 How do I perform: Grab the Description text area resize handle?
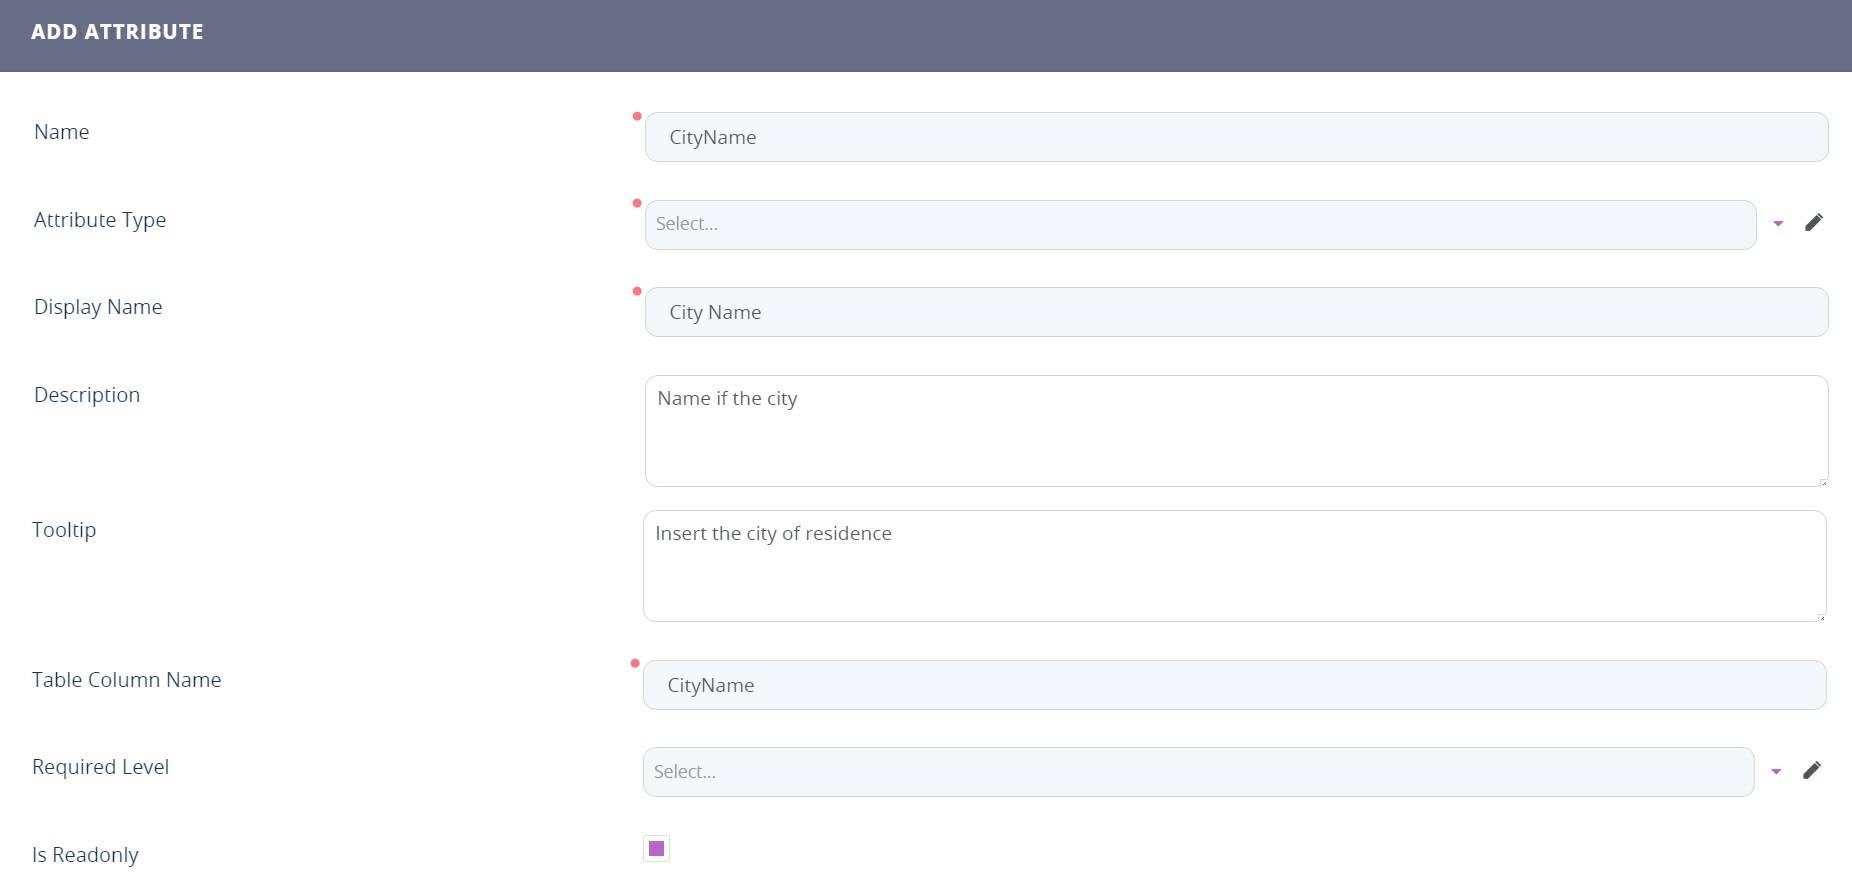pos(1823,482)
